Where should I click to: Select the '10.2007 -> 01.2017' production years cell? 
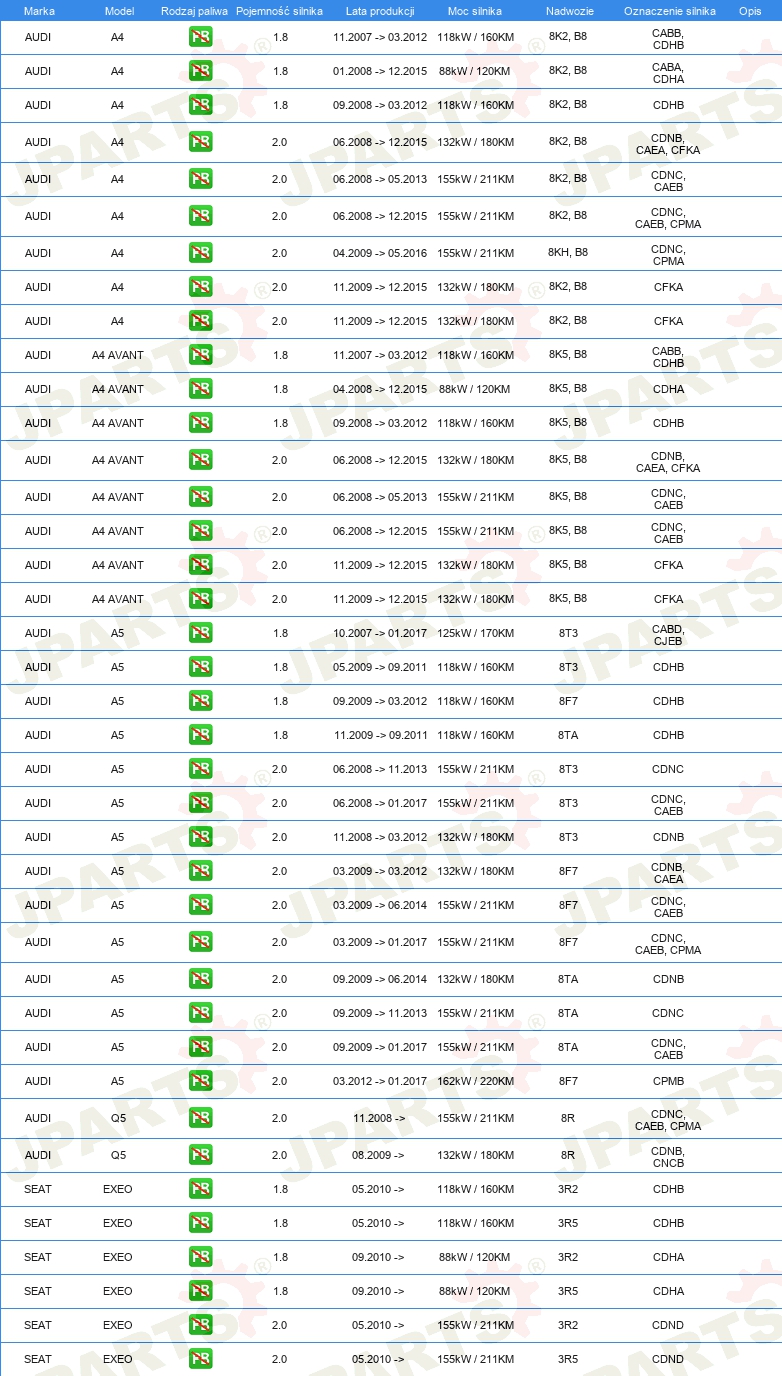point(380,633)
